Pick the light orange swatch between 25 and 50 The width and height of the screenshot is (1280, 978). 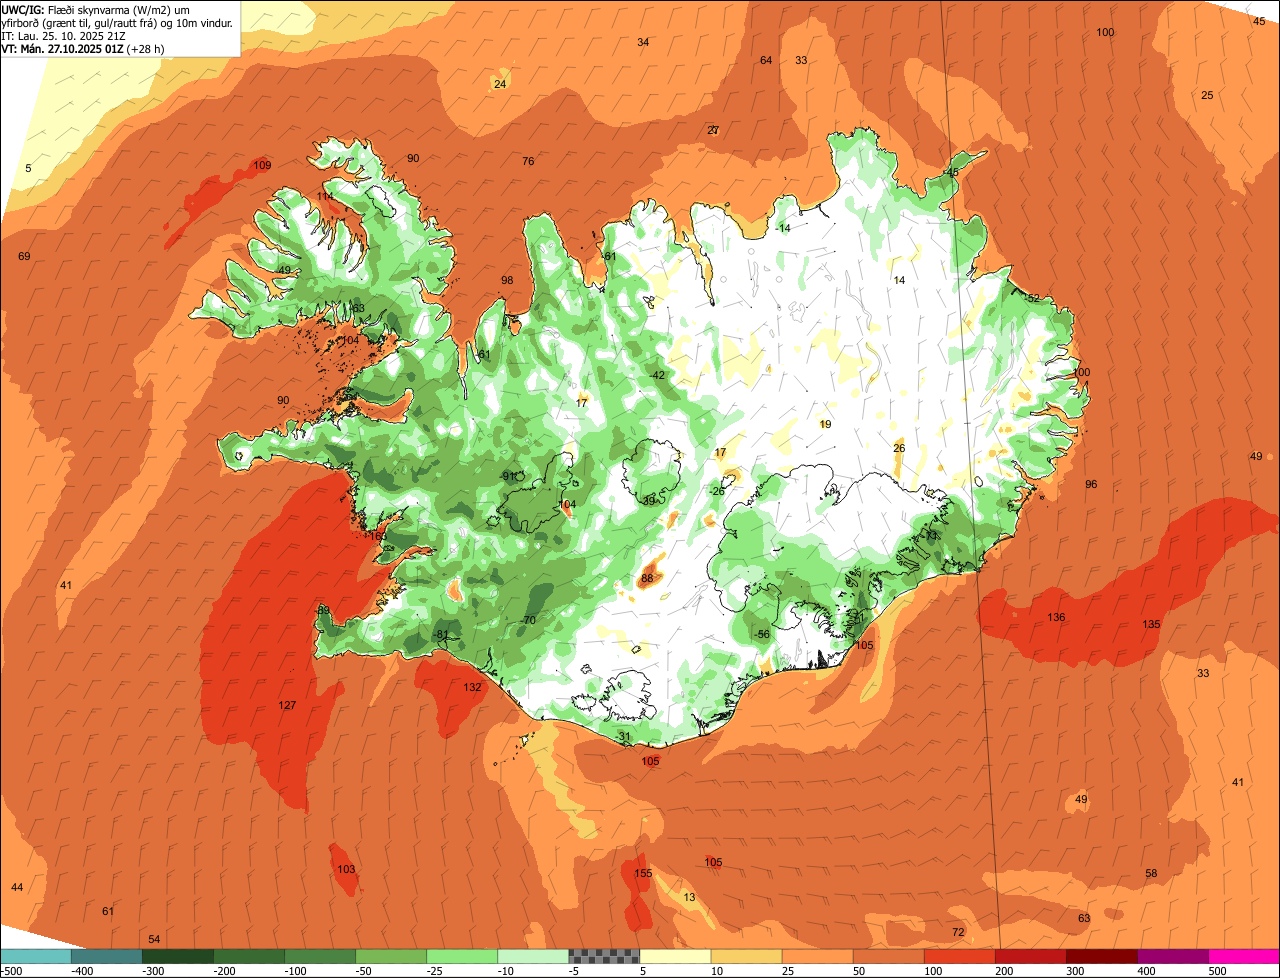coord(817,956)
